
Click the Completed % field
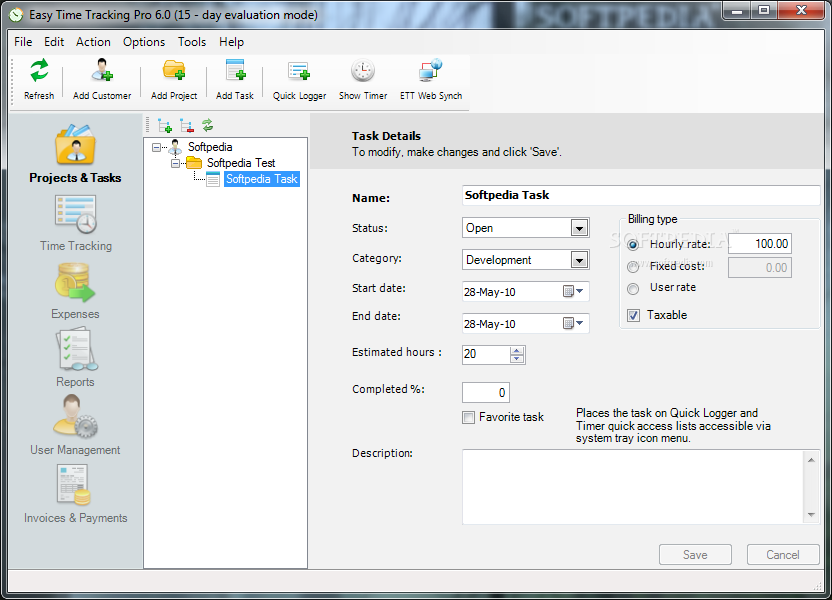coord(486,393)
